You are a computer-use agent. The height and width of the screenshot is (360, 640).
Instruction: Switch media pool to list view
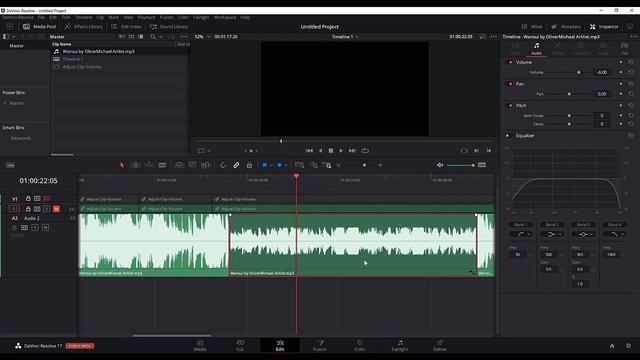pyautogui.click(x=141, y=37)
